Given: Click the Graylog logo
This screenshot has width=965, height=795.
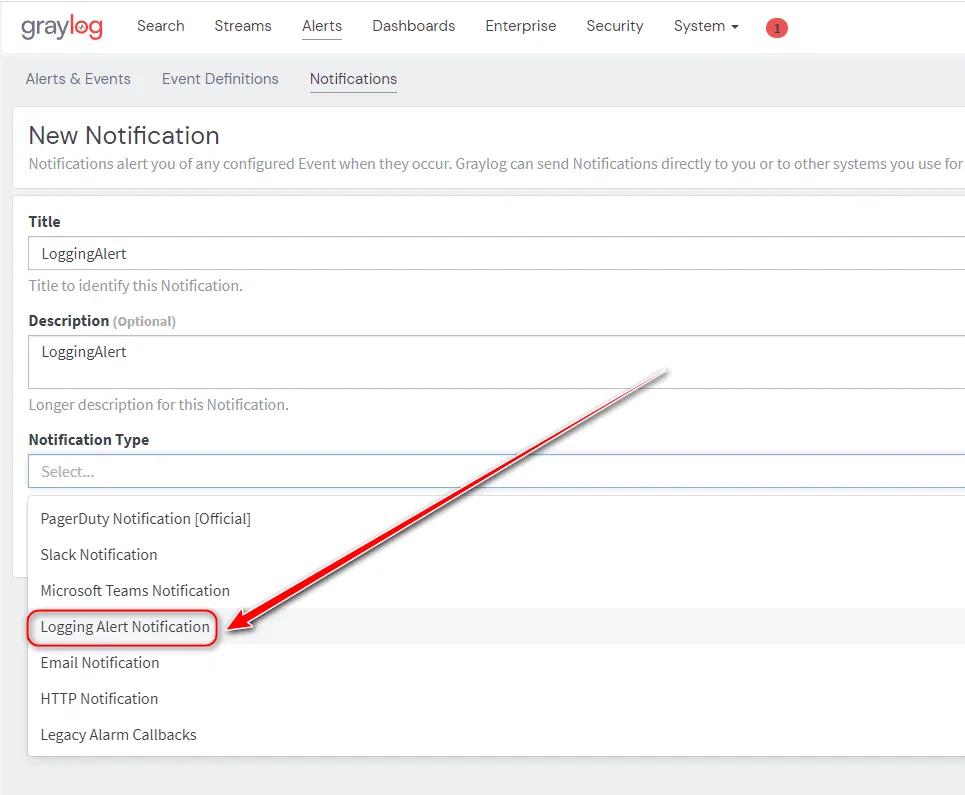Looking at the screenshot, I should [x=62, y=27].
